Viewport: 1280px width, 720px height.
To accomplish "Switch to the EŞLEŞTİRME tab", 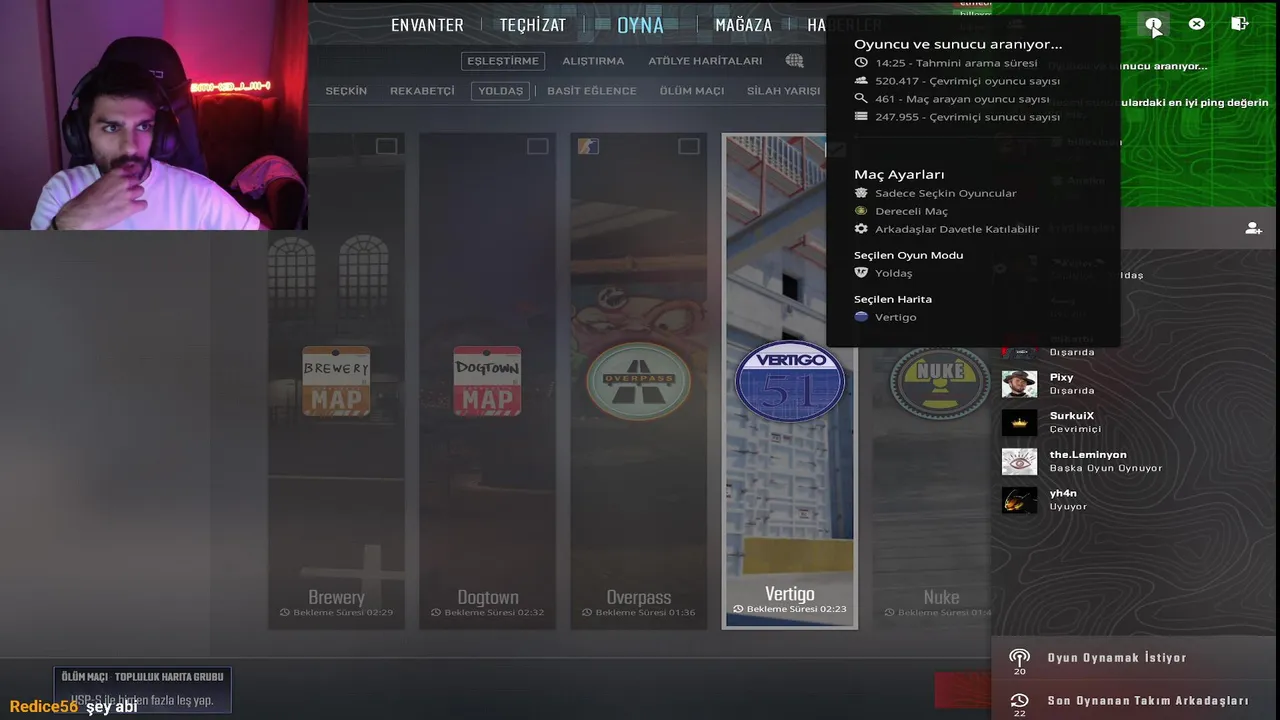I will coord(503,61).
